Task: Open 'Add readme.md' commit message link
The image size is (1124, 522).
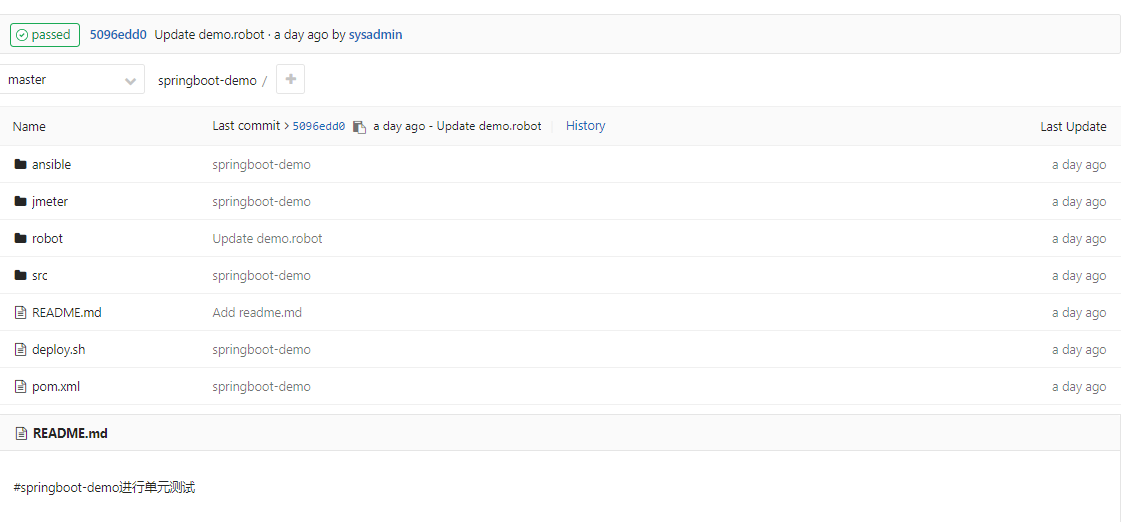Action: (x=257, y=312)
